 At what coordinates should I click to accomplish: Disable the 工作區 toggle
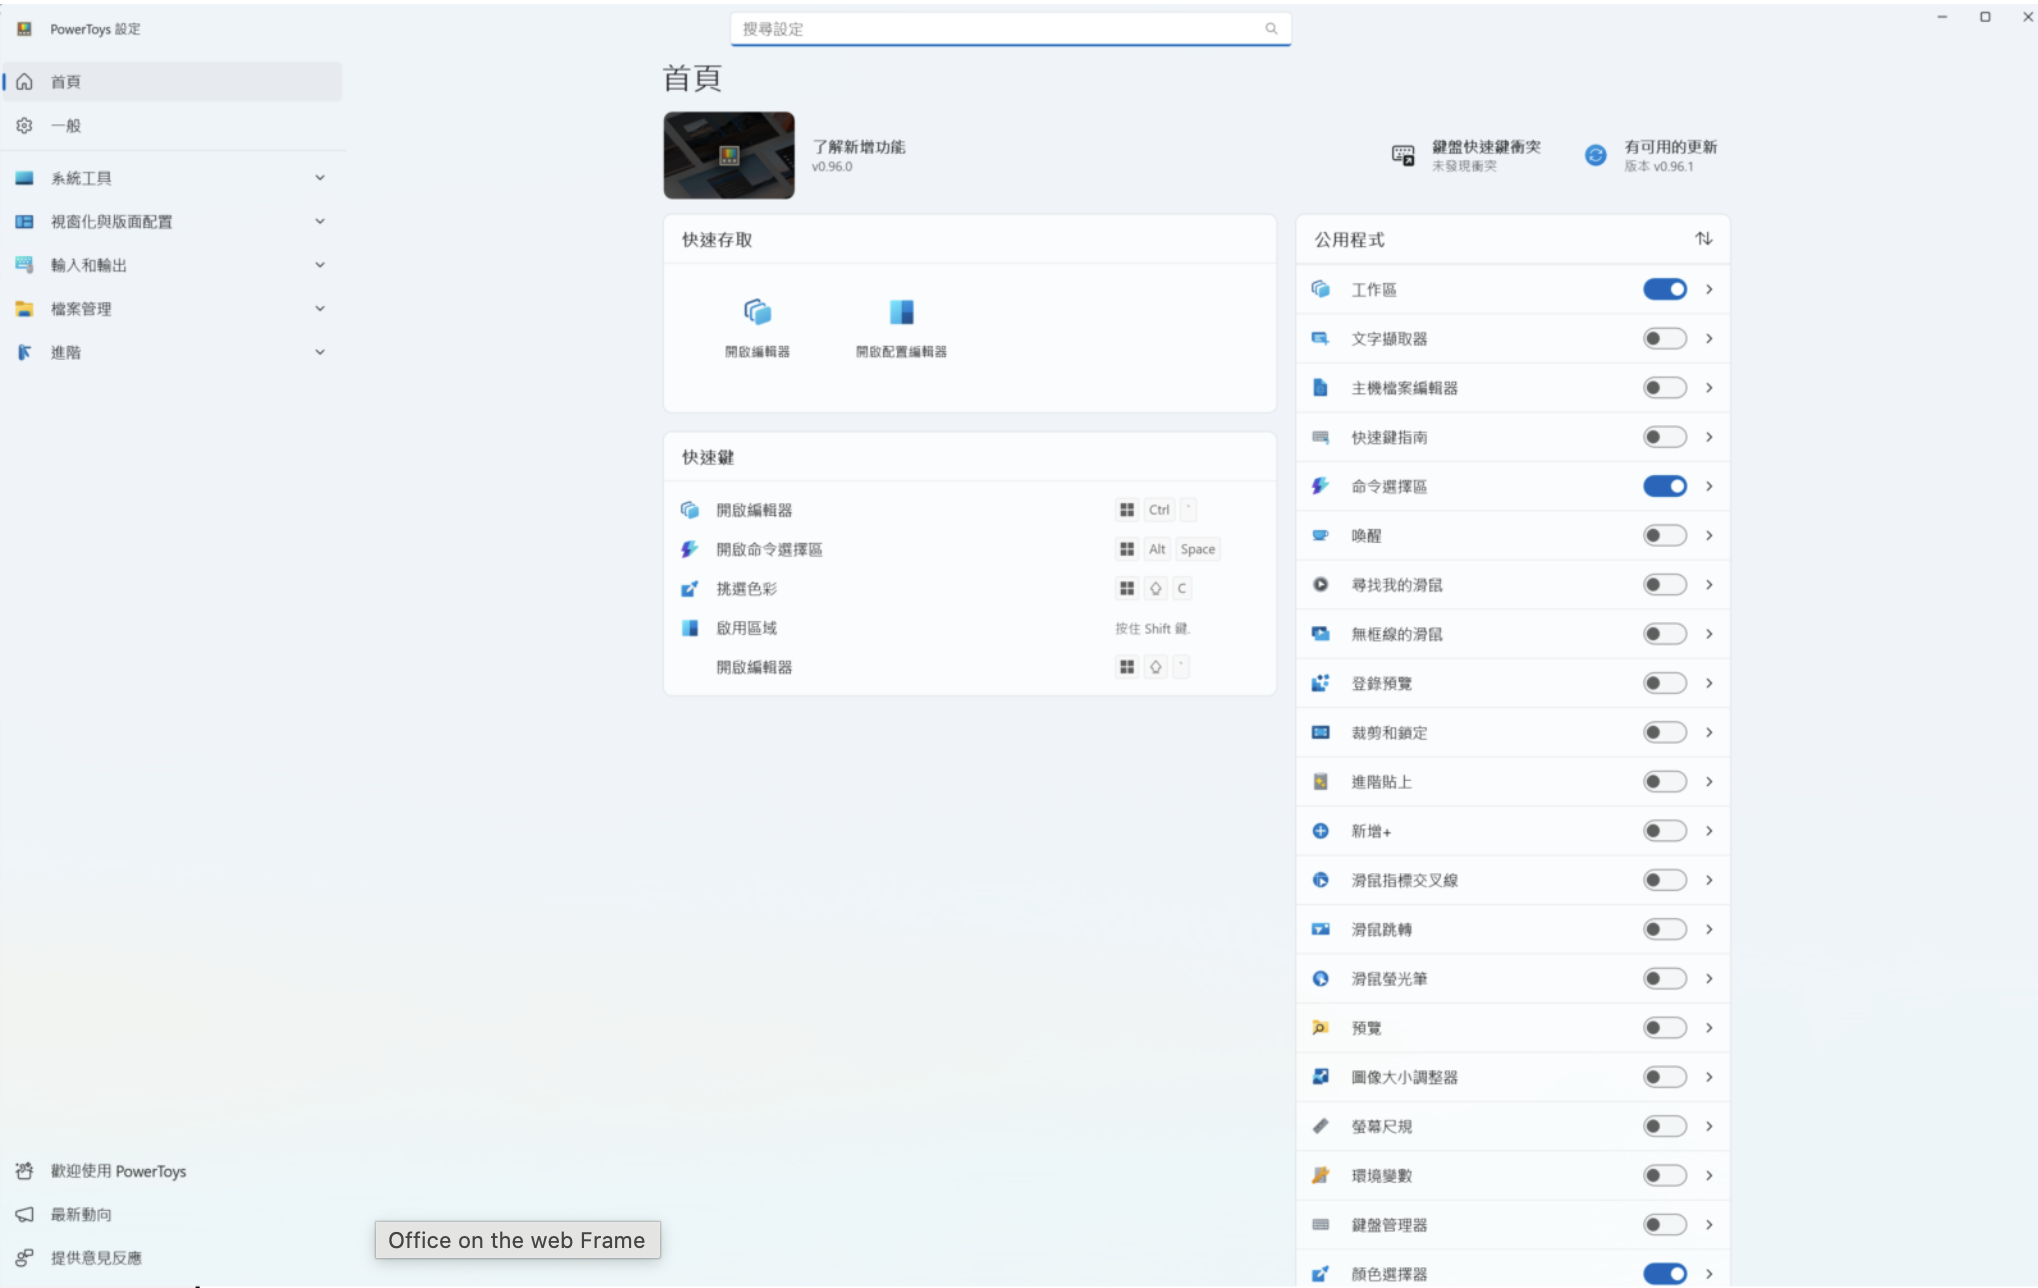(x=1664, y=289)
